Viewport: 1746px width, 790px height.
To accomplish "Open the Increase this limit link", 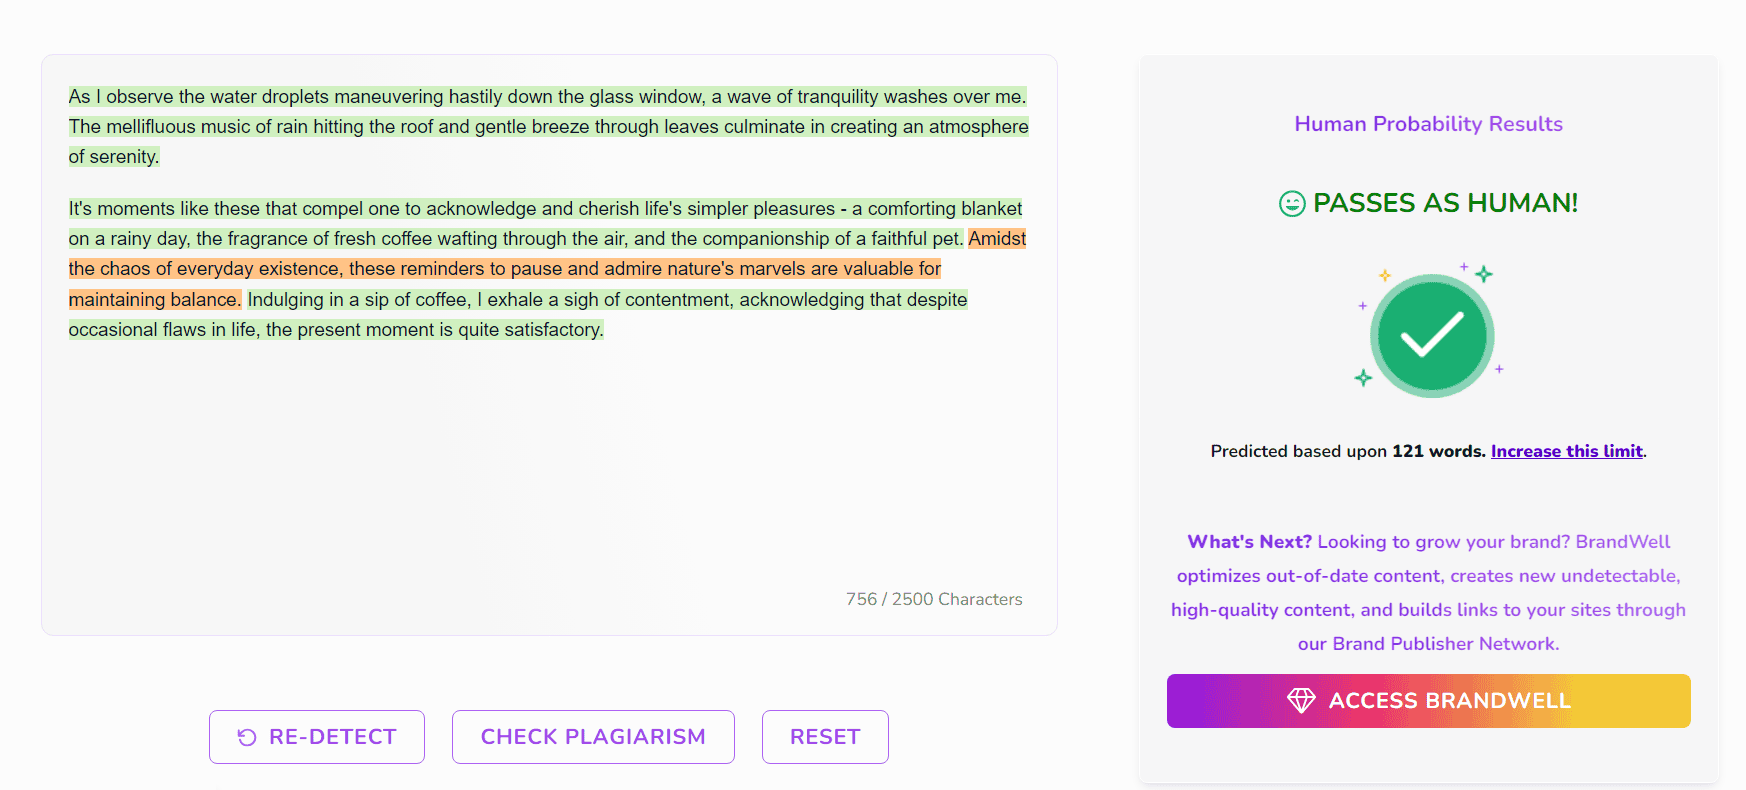I will (x=1566, y=451).
